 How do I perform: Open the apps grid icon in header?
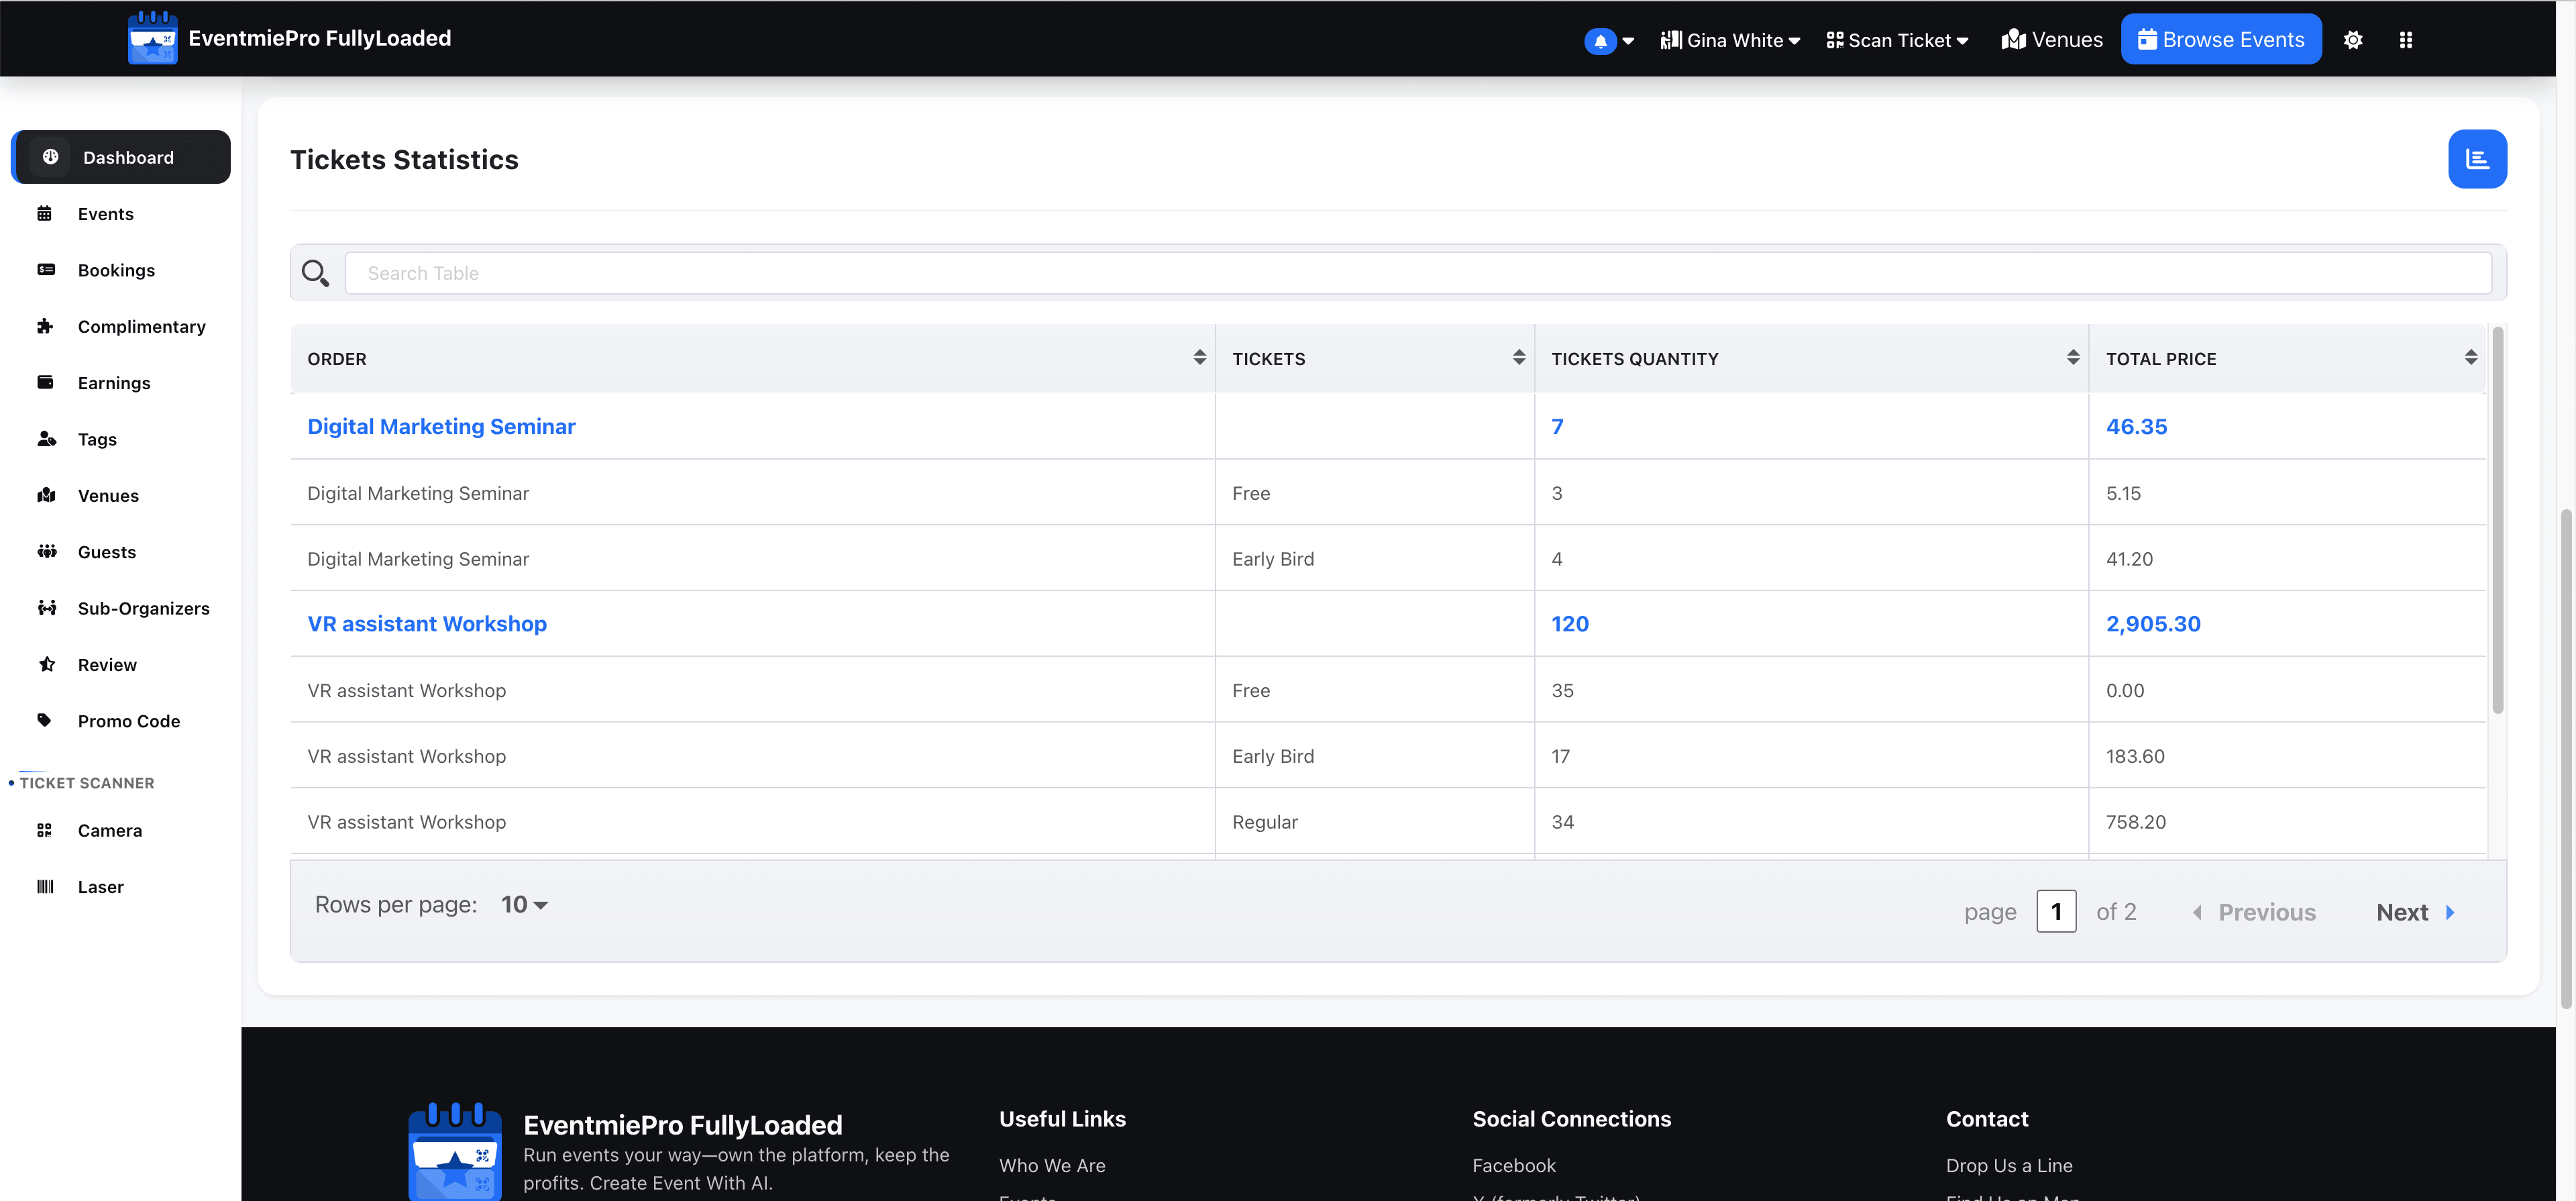[2406, 40]
